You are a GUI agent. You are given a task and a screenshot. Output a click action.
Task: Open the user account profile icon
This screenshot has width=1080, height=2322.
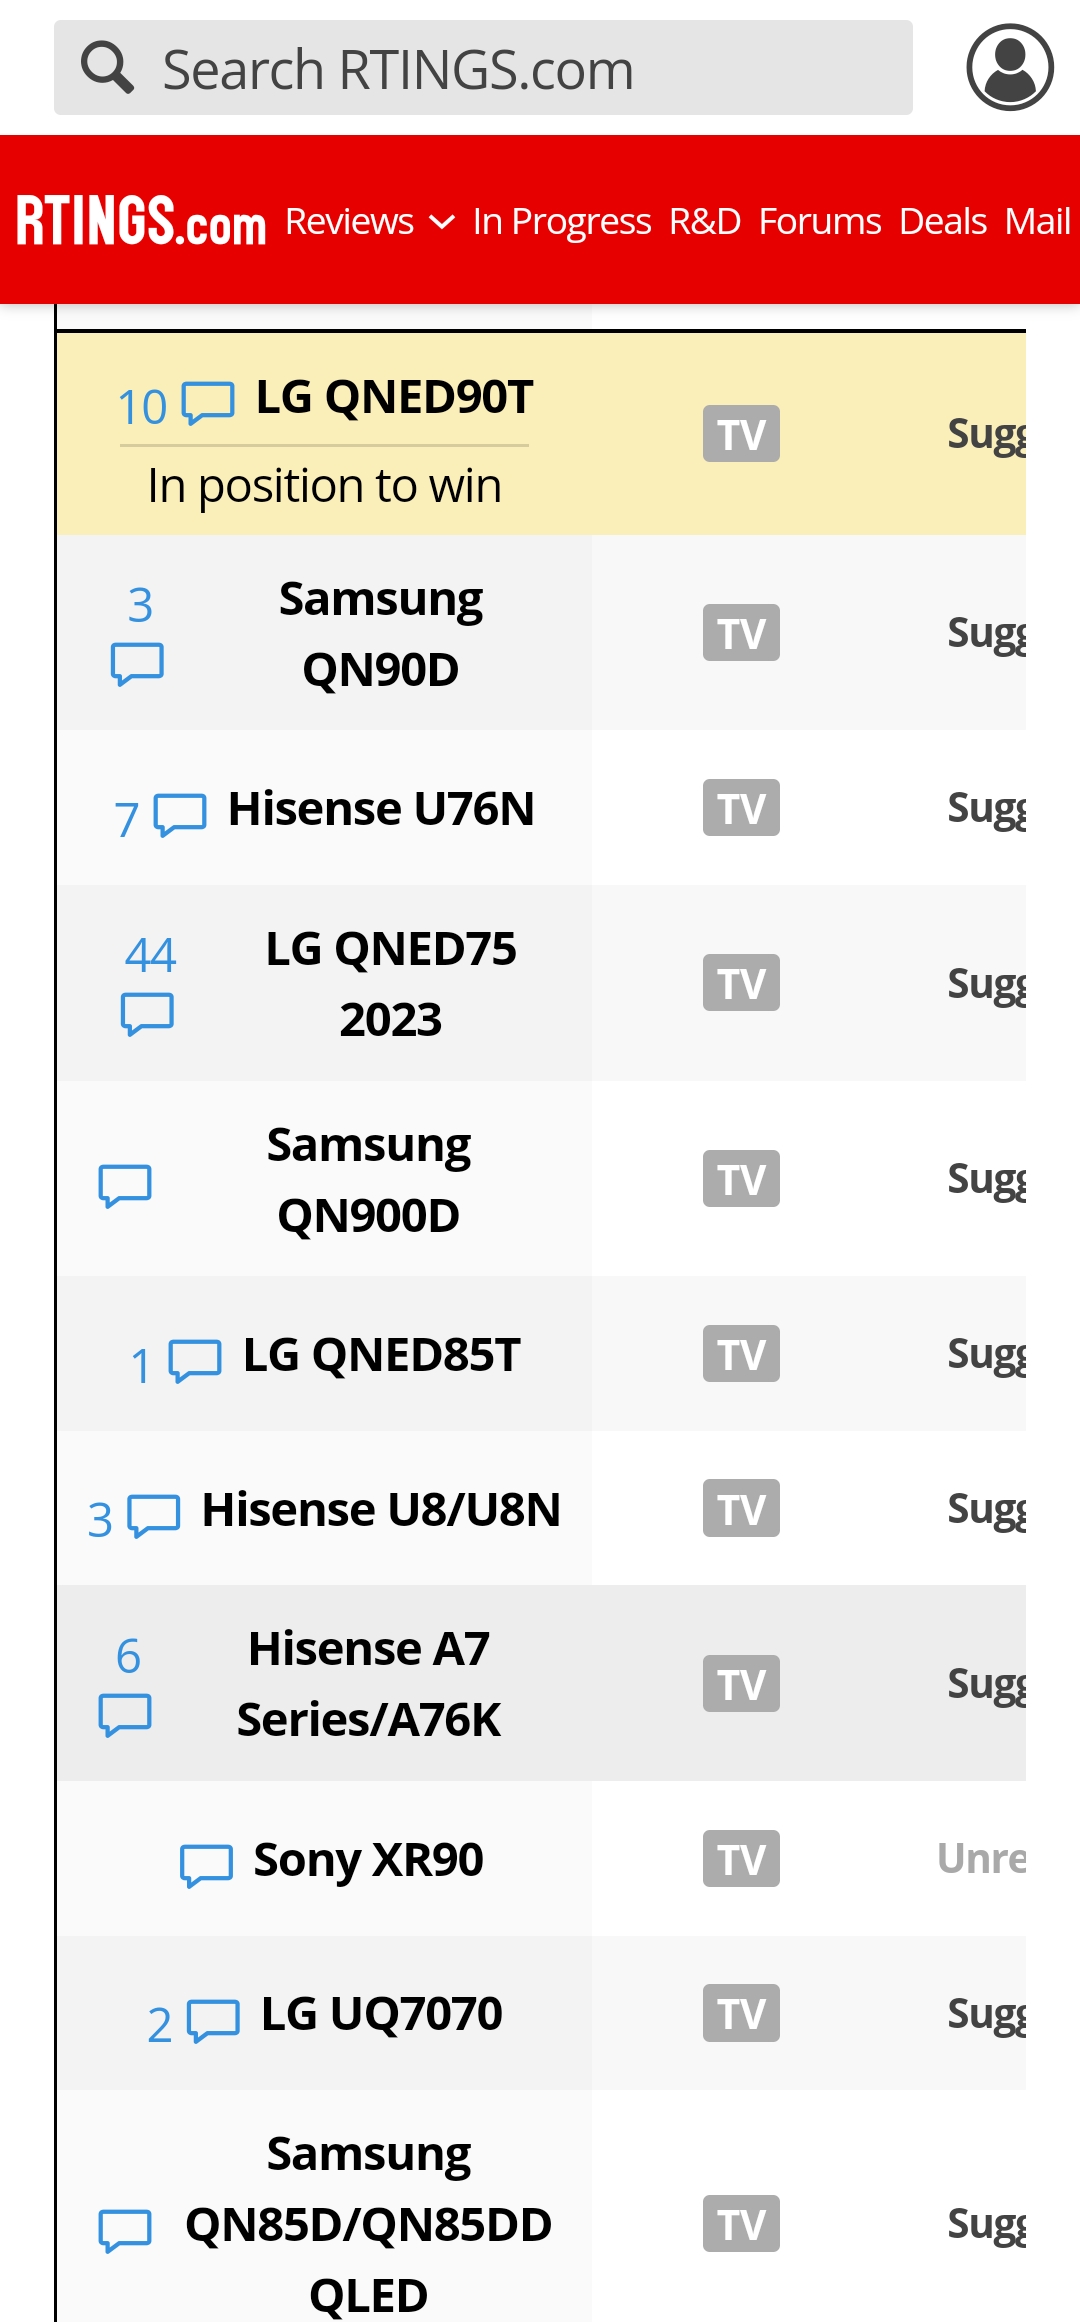1009,67
